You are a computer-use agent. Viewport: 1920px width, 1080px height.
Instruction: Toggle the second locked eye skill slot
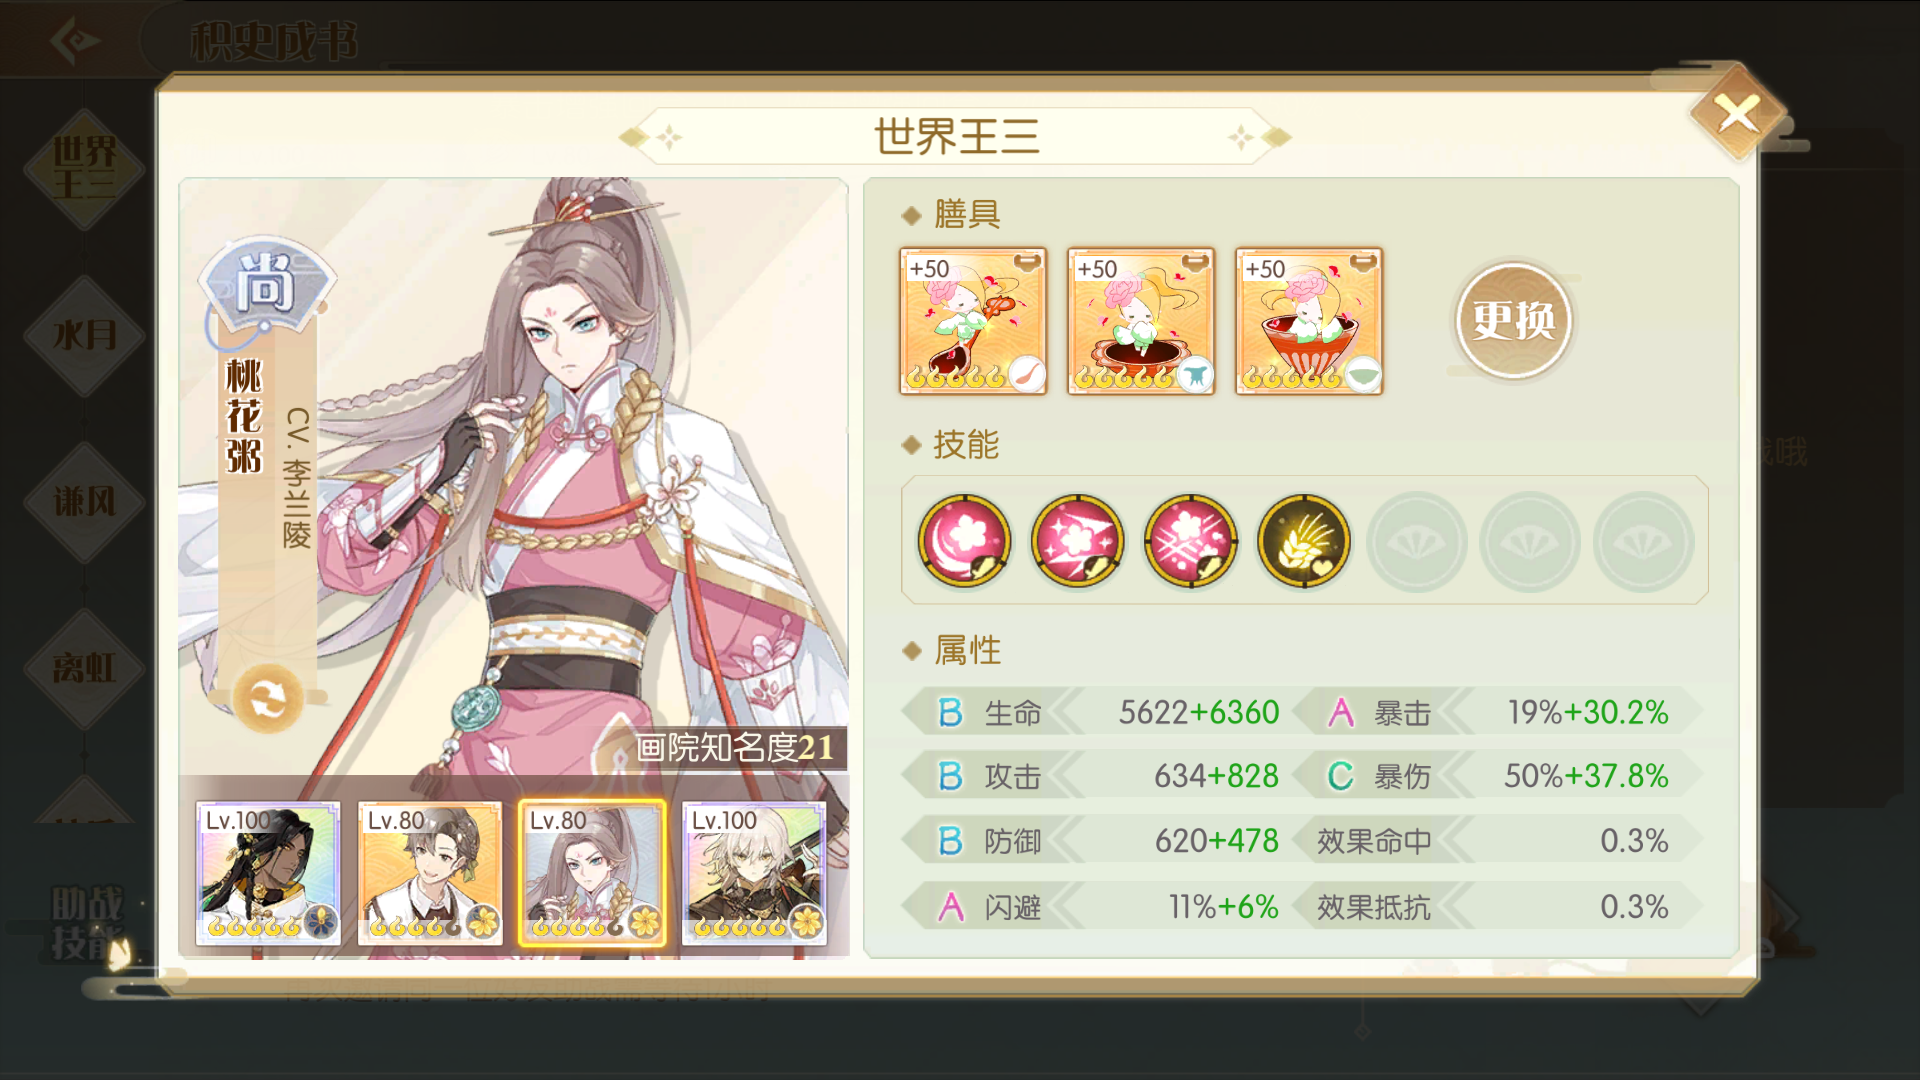(x=1529, y=542)
